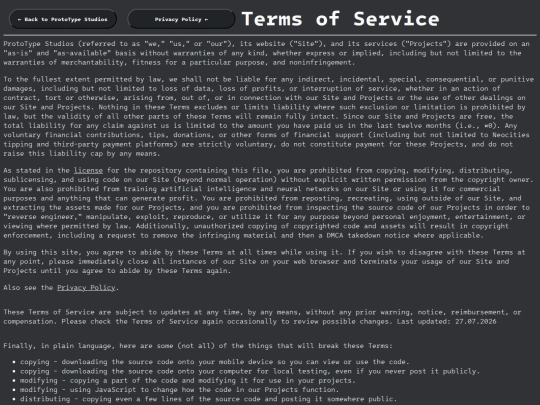Click the bullet about downloading for local testing
Image resolution: width=540 pixels, height=405 pixels.
250,371
